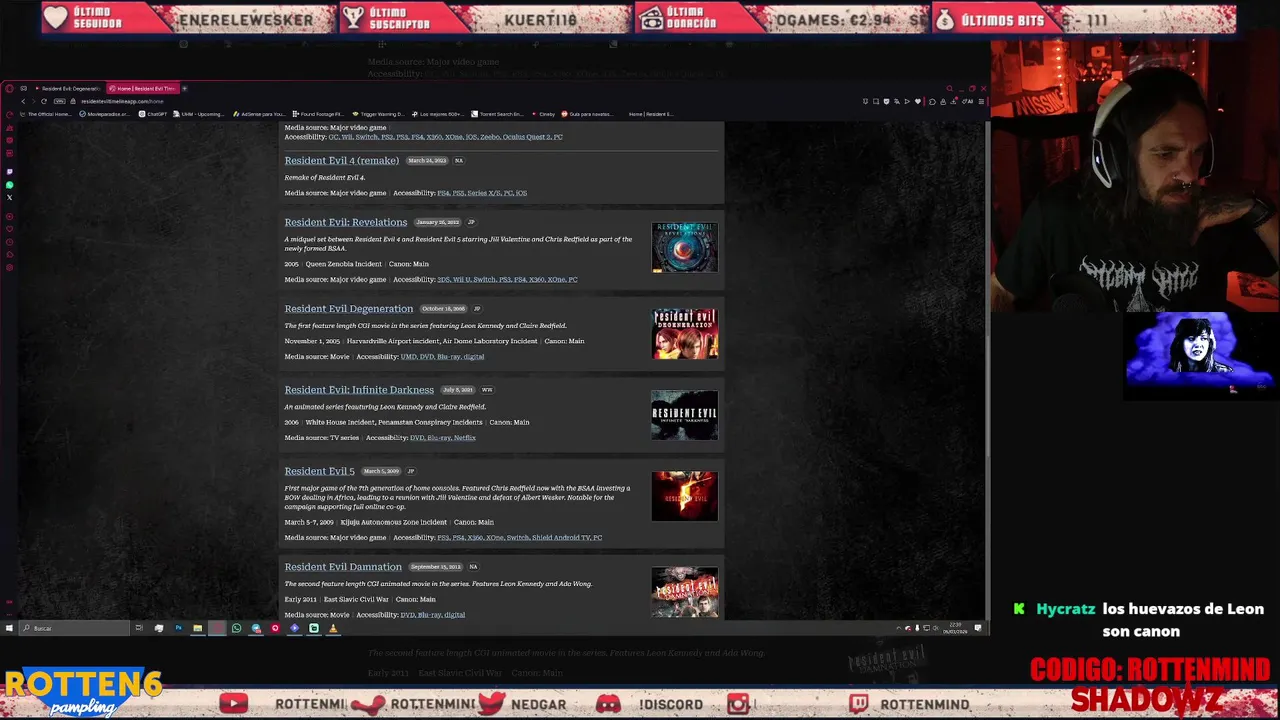The height and width of the screenshot is (720, 1280).
Task: Click the 'Queen Zenobia Incident' text
Action: click(343, 264)
